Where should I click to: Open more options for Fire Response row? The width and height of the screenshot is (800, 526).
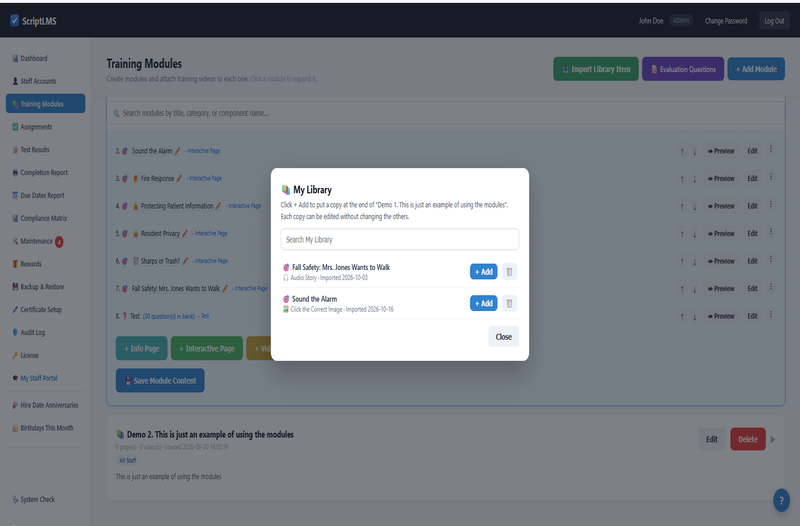[x=771, y=177]
